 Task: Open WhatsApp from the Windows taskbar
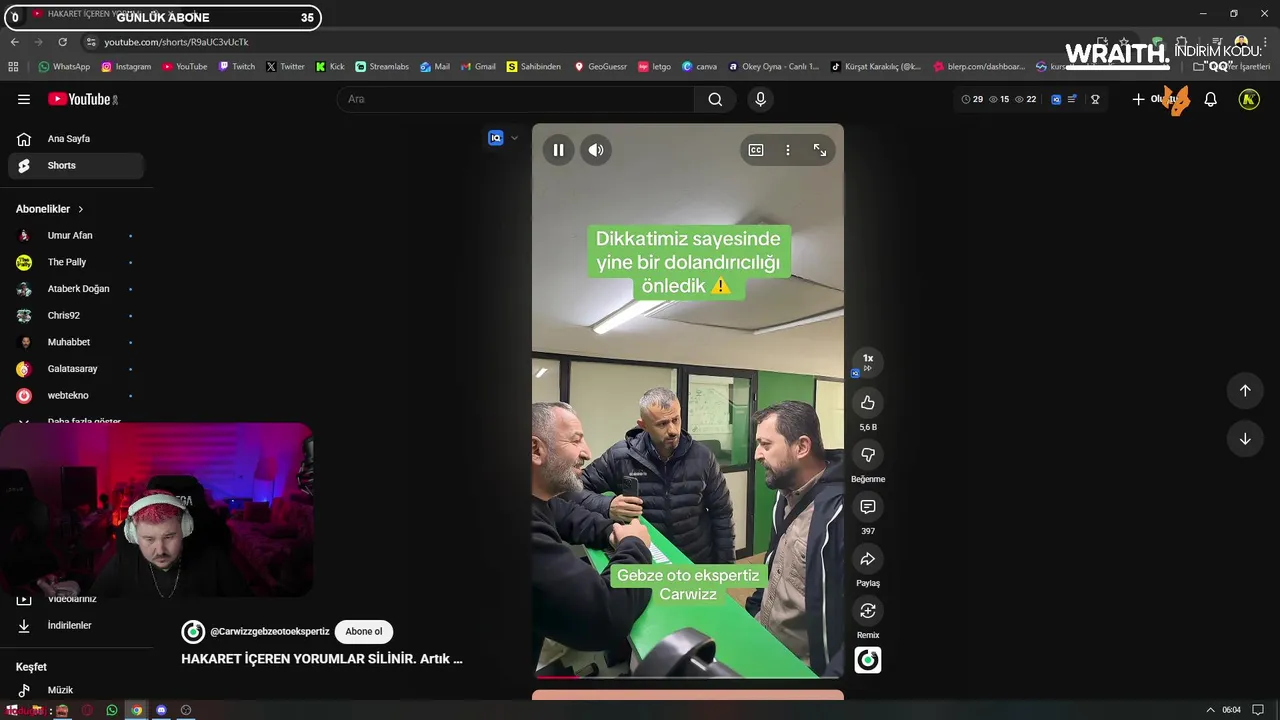click(x=112, y=710)
